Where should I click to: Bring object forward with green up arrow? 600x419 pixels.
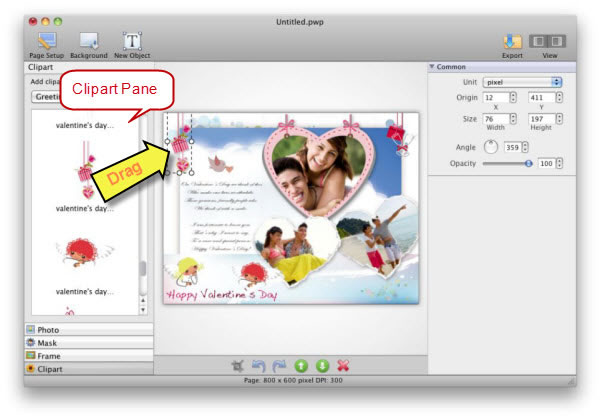300,366
